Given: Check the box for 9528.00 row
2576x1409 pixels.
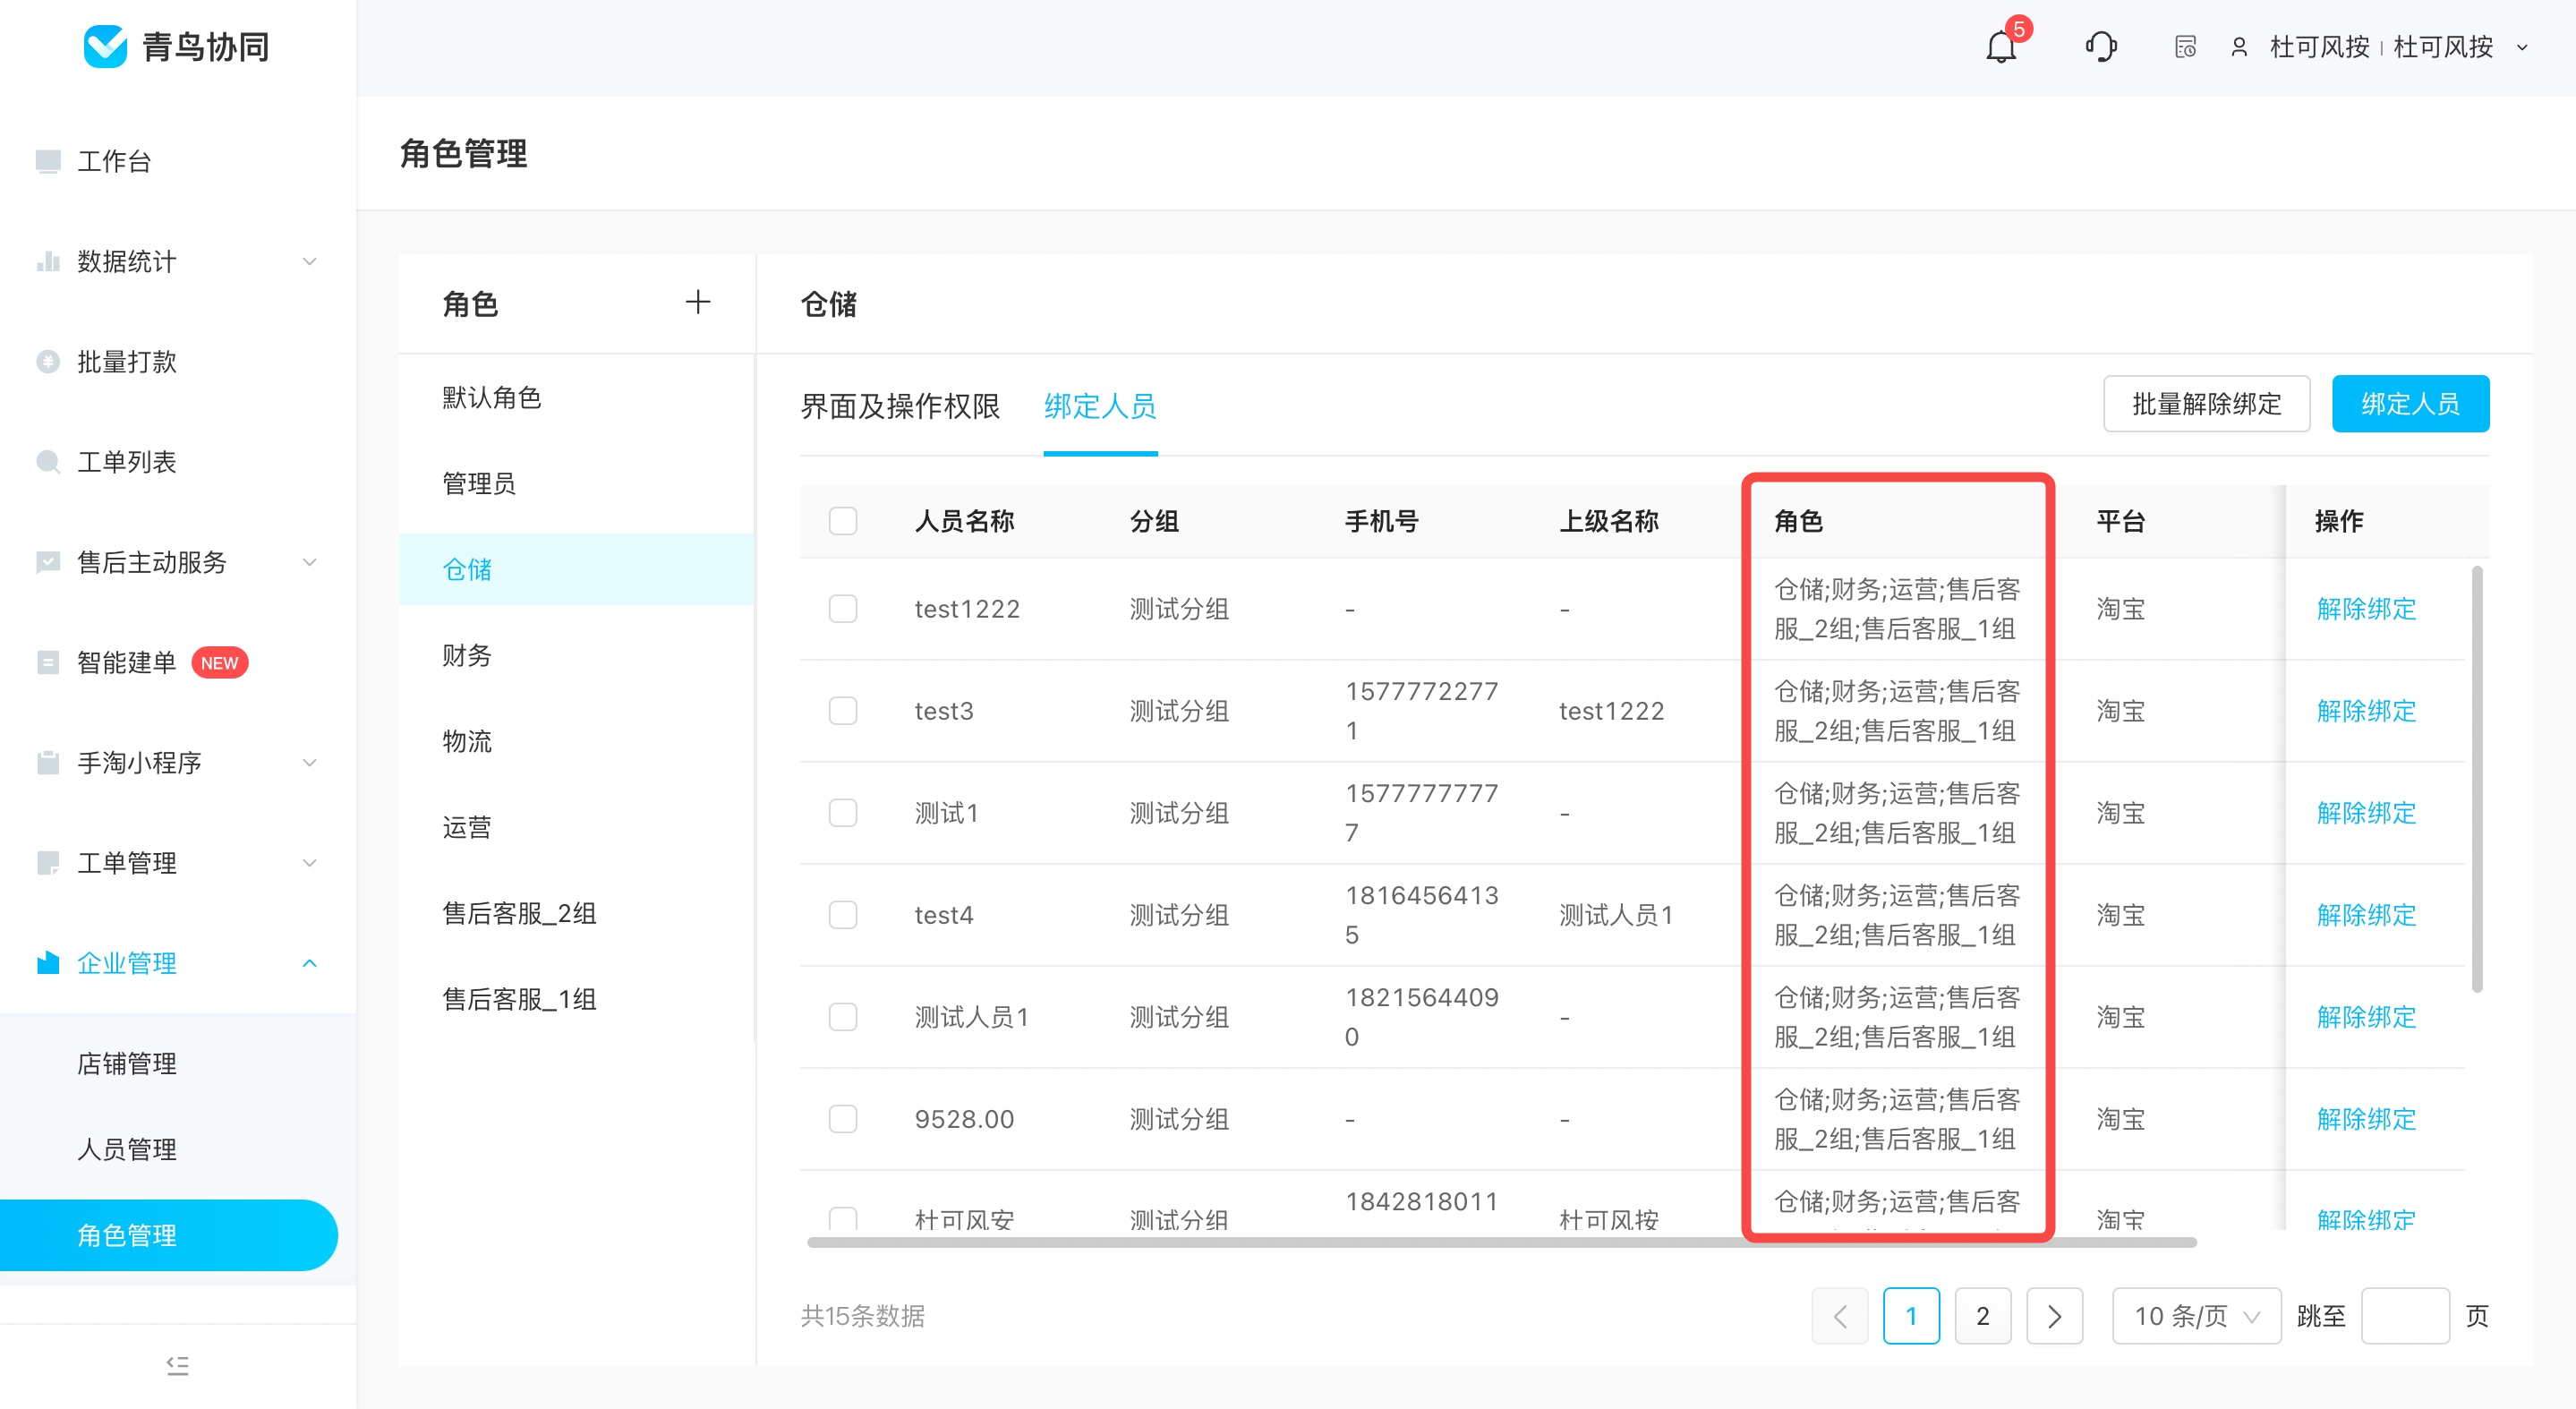Looking at the screenshot, I should click(x=843, y=1119).
